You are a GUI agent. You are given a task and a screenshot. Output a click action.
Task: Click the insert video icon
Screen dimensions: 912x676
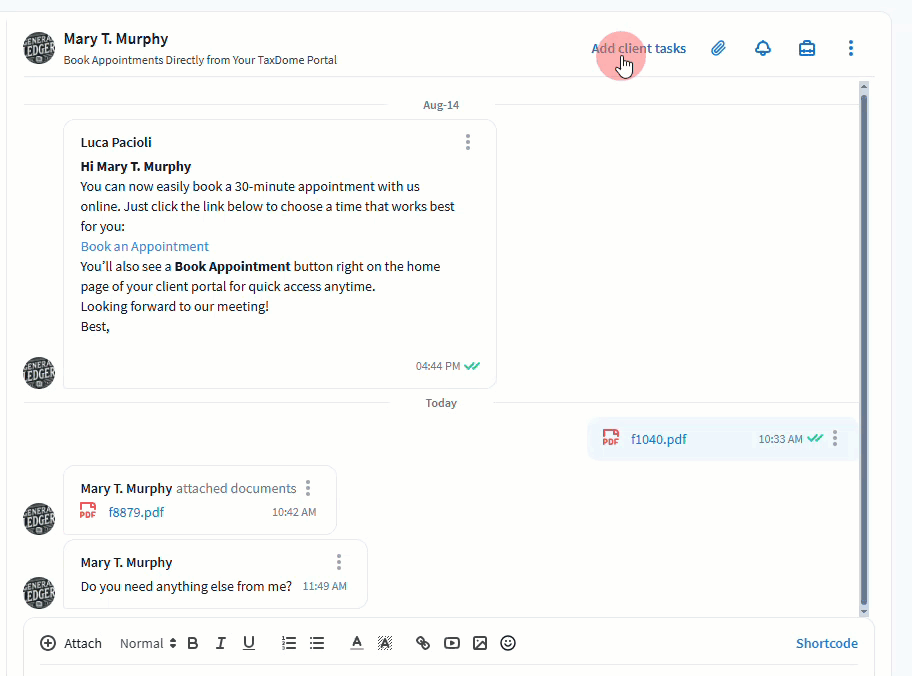point(452,643)
